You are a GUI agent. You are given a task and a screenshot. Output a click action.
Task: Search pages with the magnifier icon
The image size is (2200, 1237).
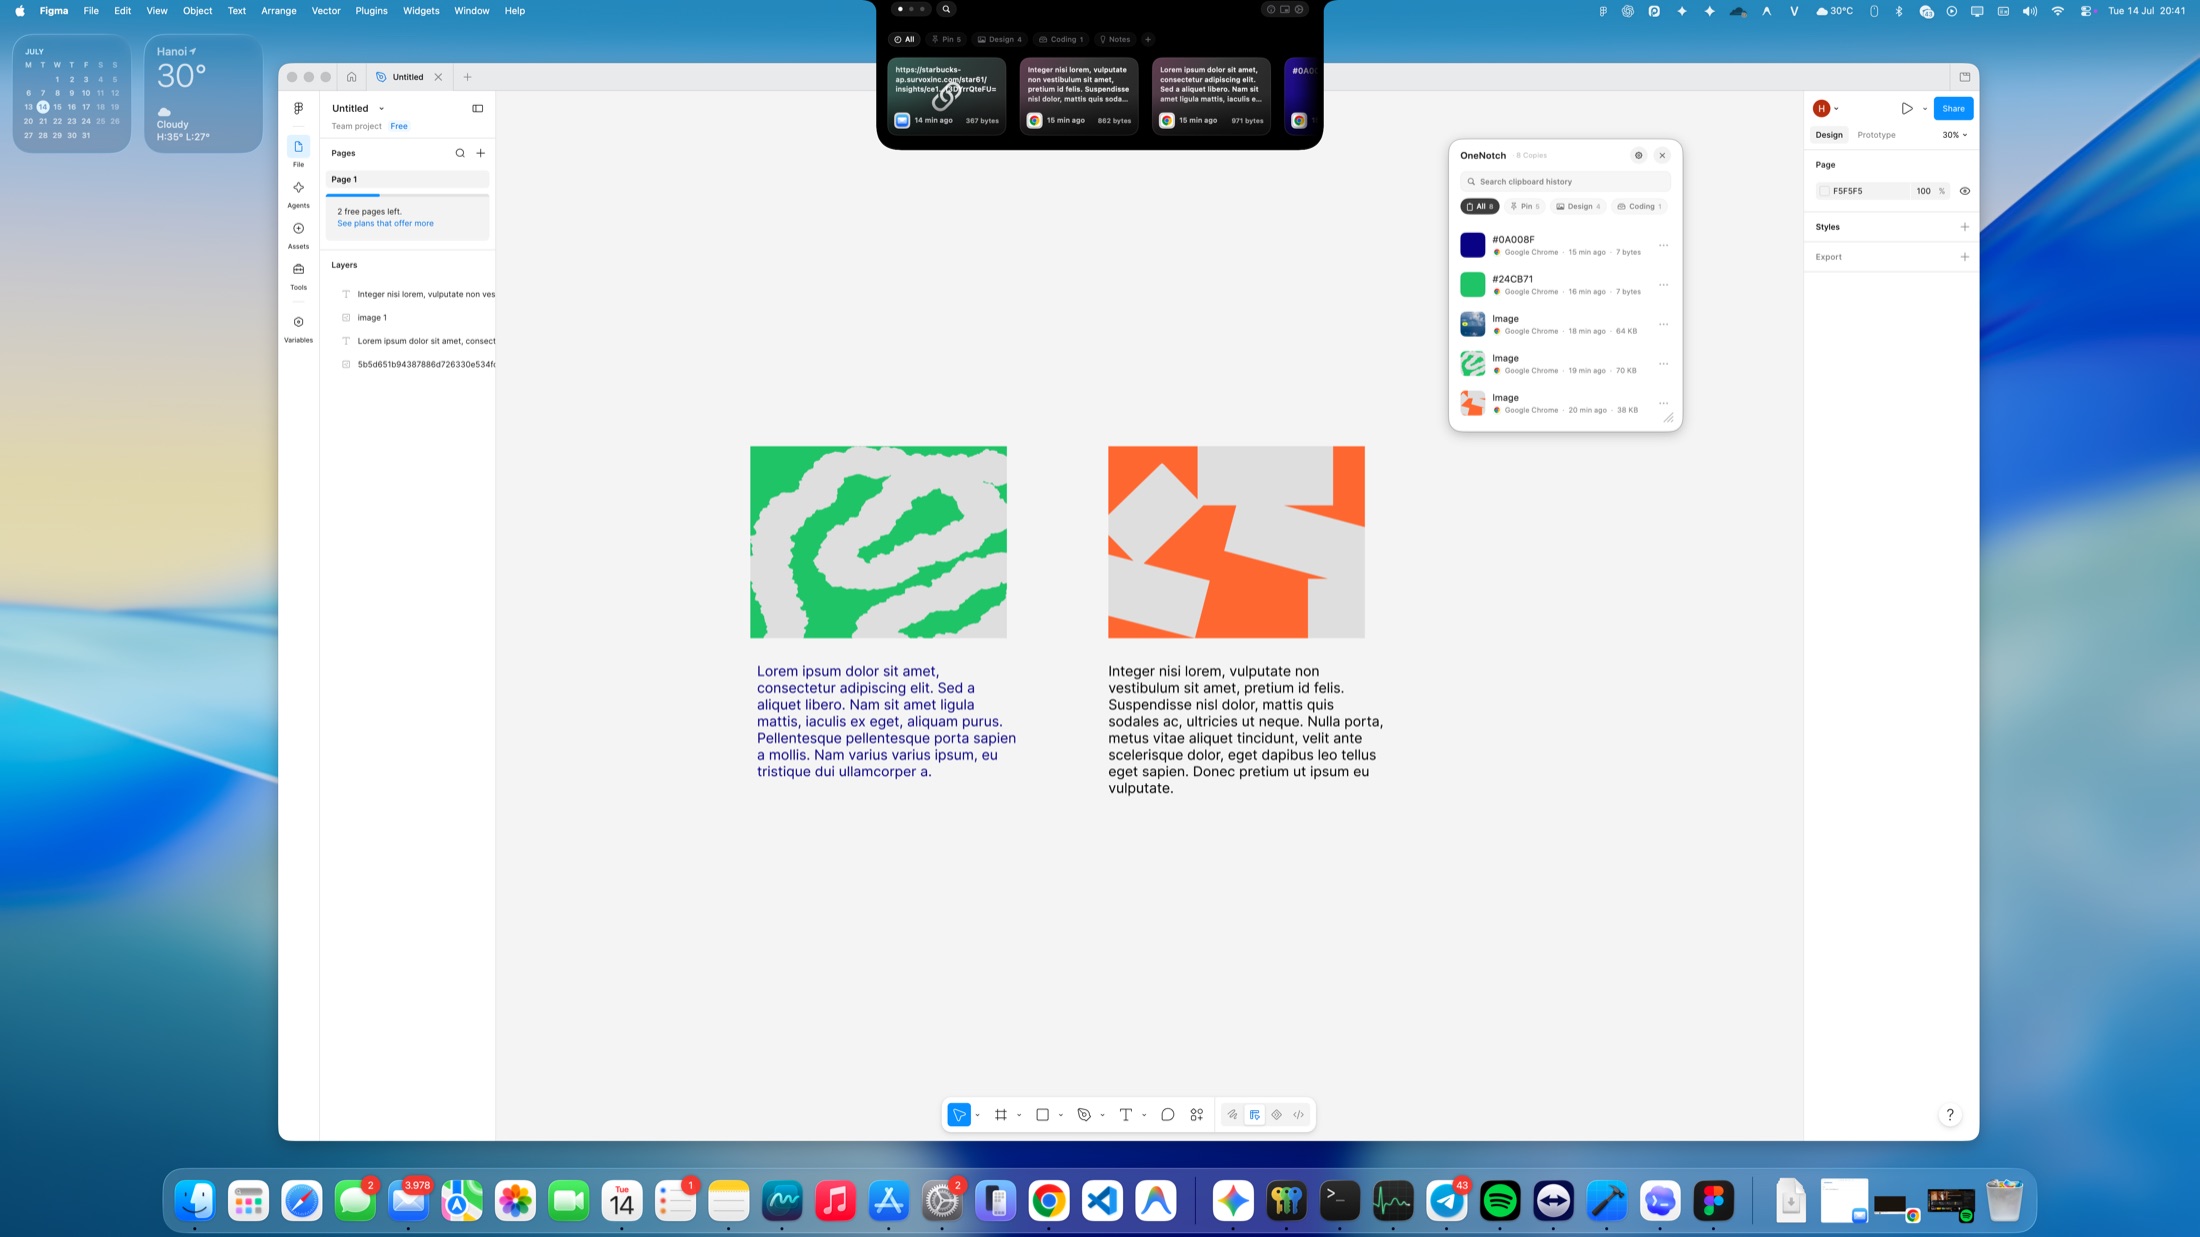pos(460,153)
